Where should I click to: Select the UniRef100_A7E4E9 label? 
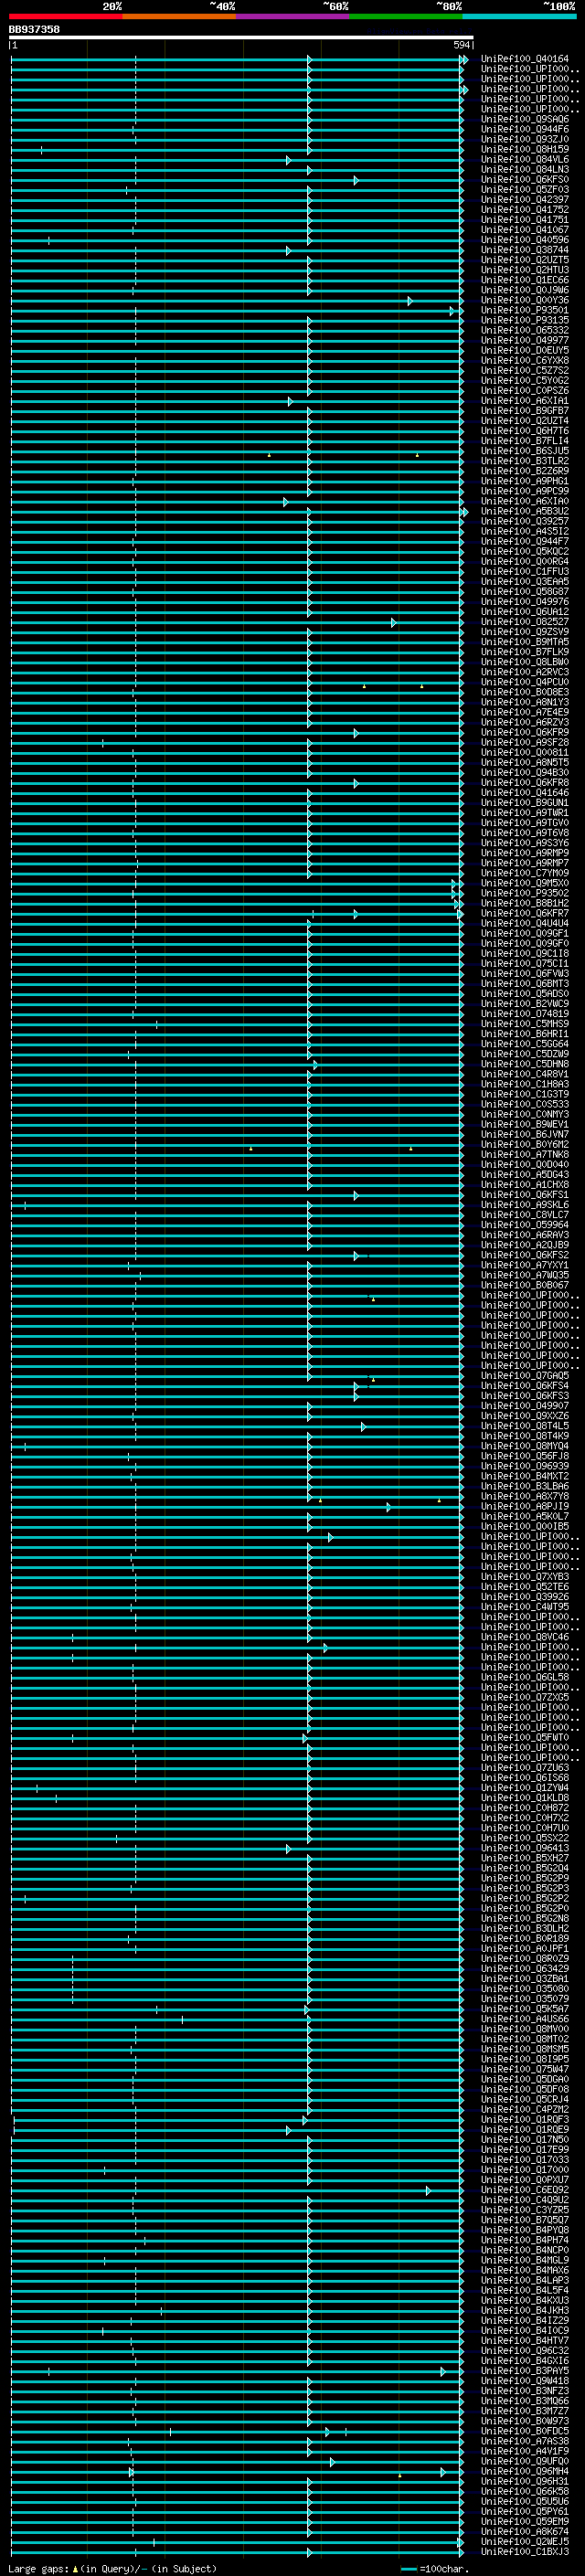coord(525,712)
